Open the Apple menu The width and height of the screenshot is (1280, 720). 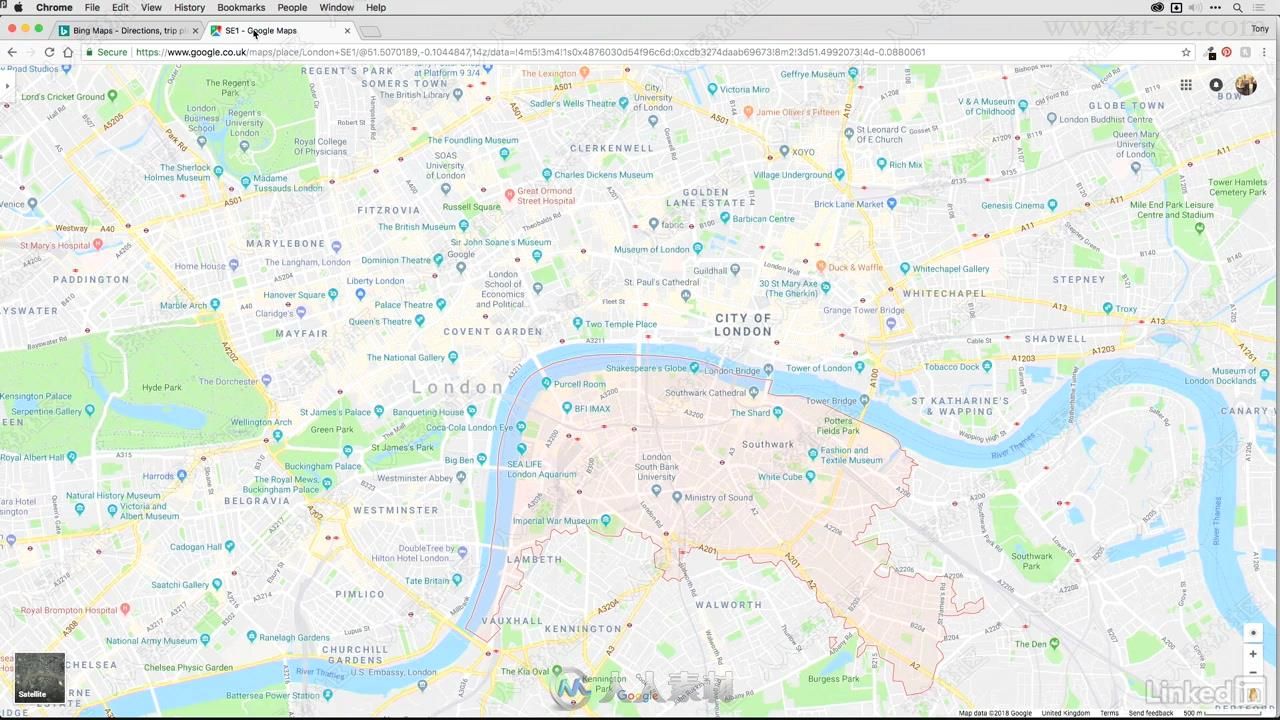[x=17, y=7]
